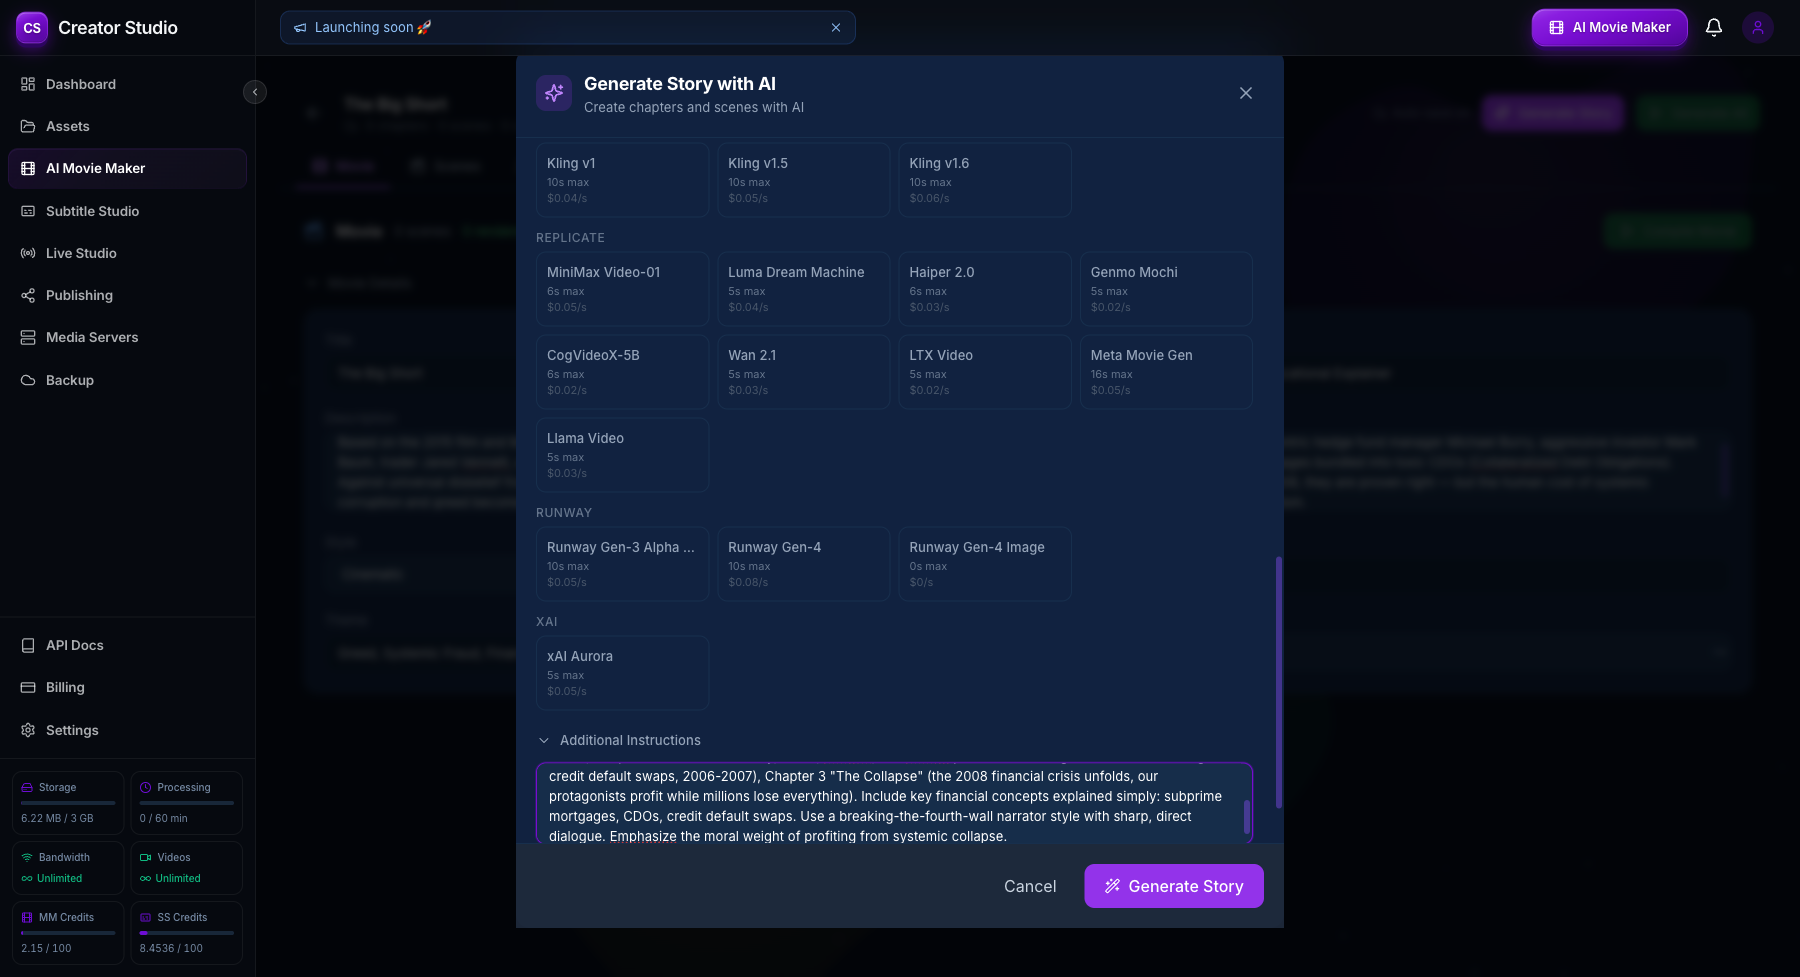Close the Generate Story dialog
1800x977 pixels.
click(1246, 93)
